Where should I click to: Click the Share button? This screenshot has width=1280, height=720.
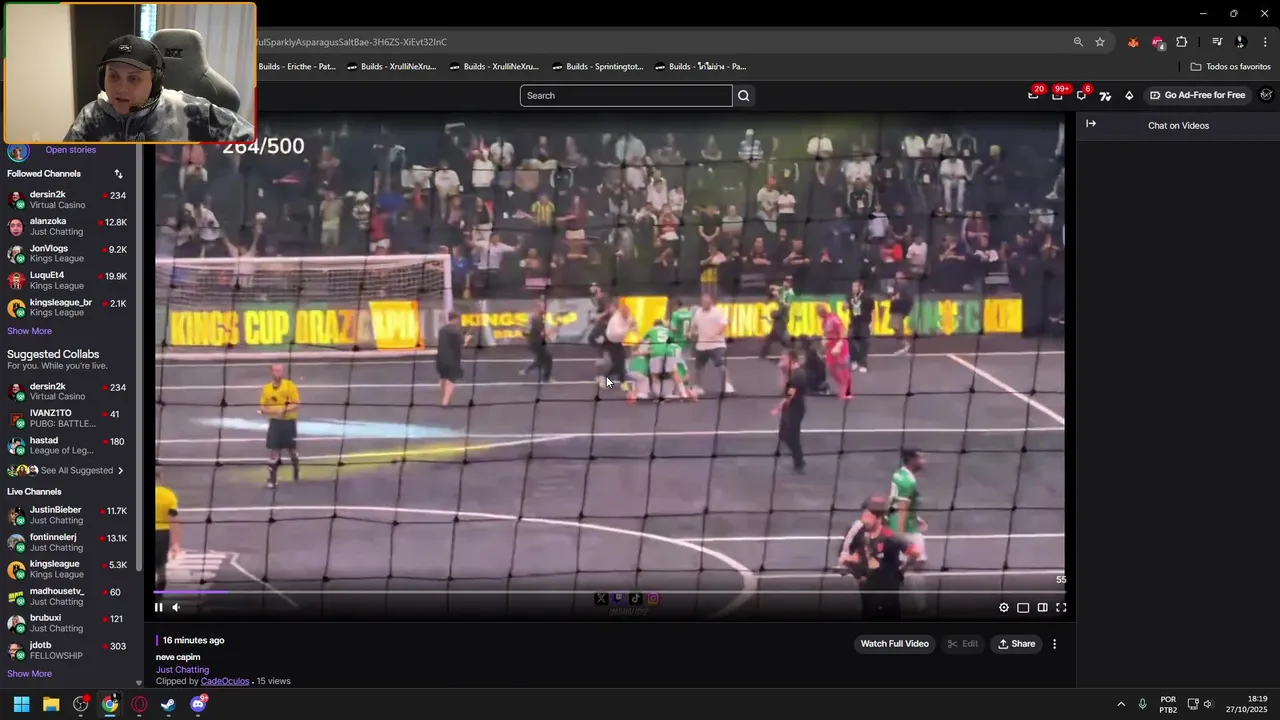1015,644
